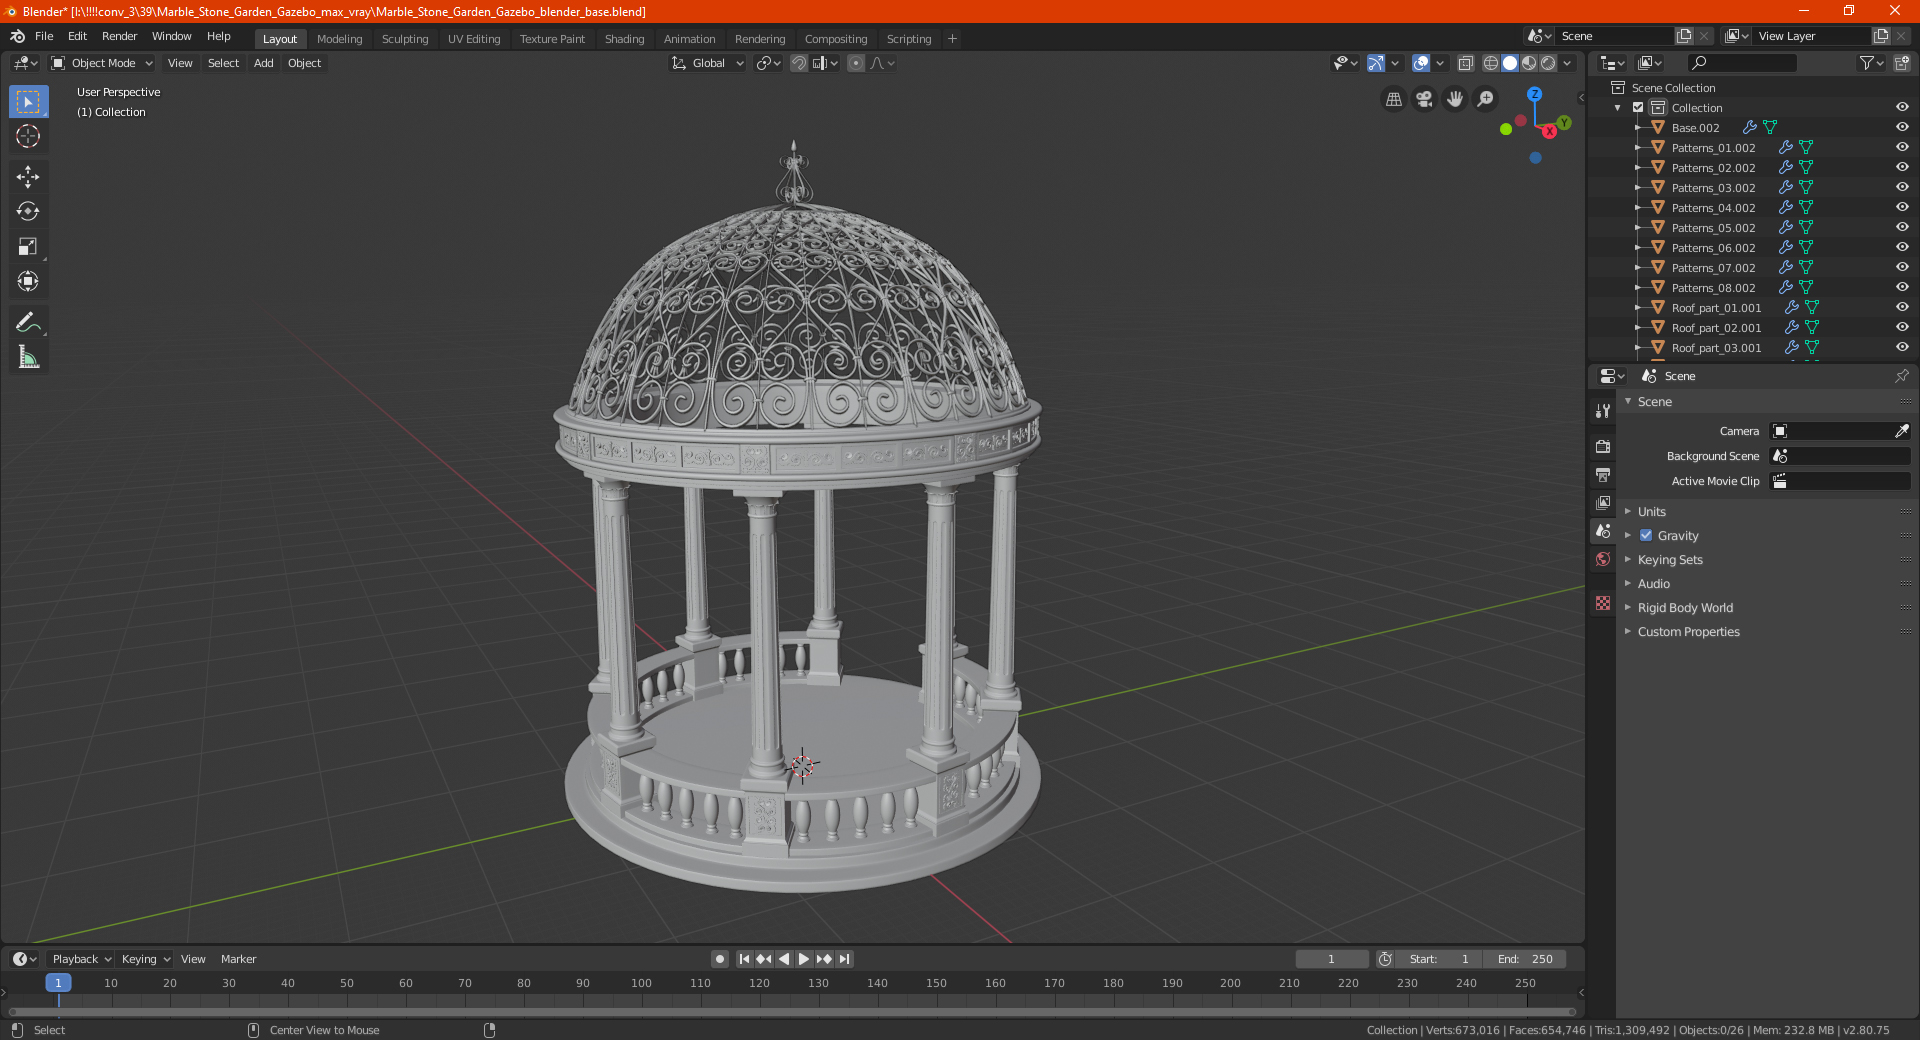Expand the Custom Properties panel
The image size is (1920, 1040).
1688,632
